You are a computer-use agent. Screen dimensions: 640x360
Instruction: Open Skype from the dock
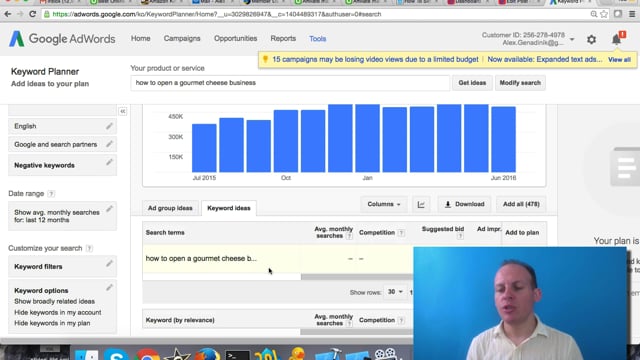[116, 354]
